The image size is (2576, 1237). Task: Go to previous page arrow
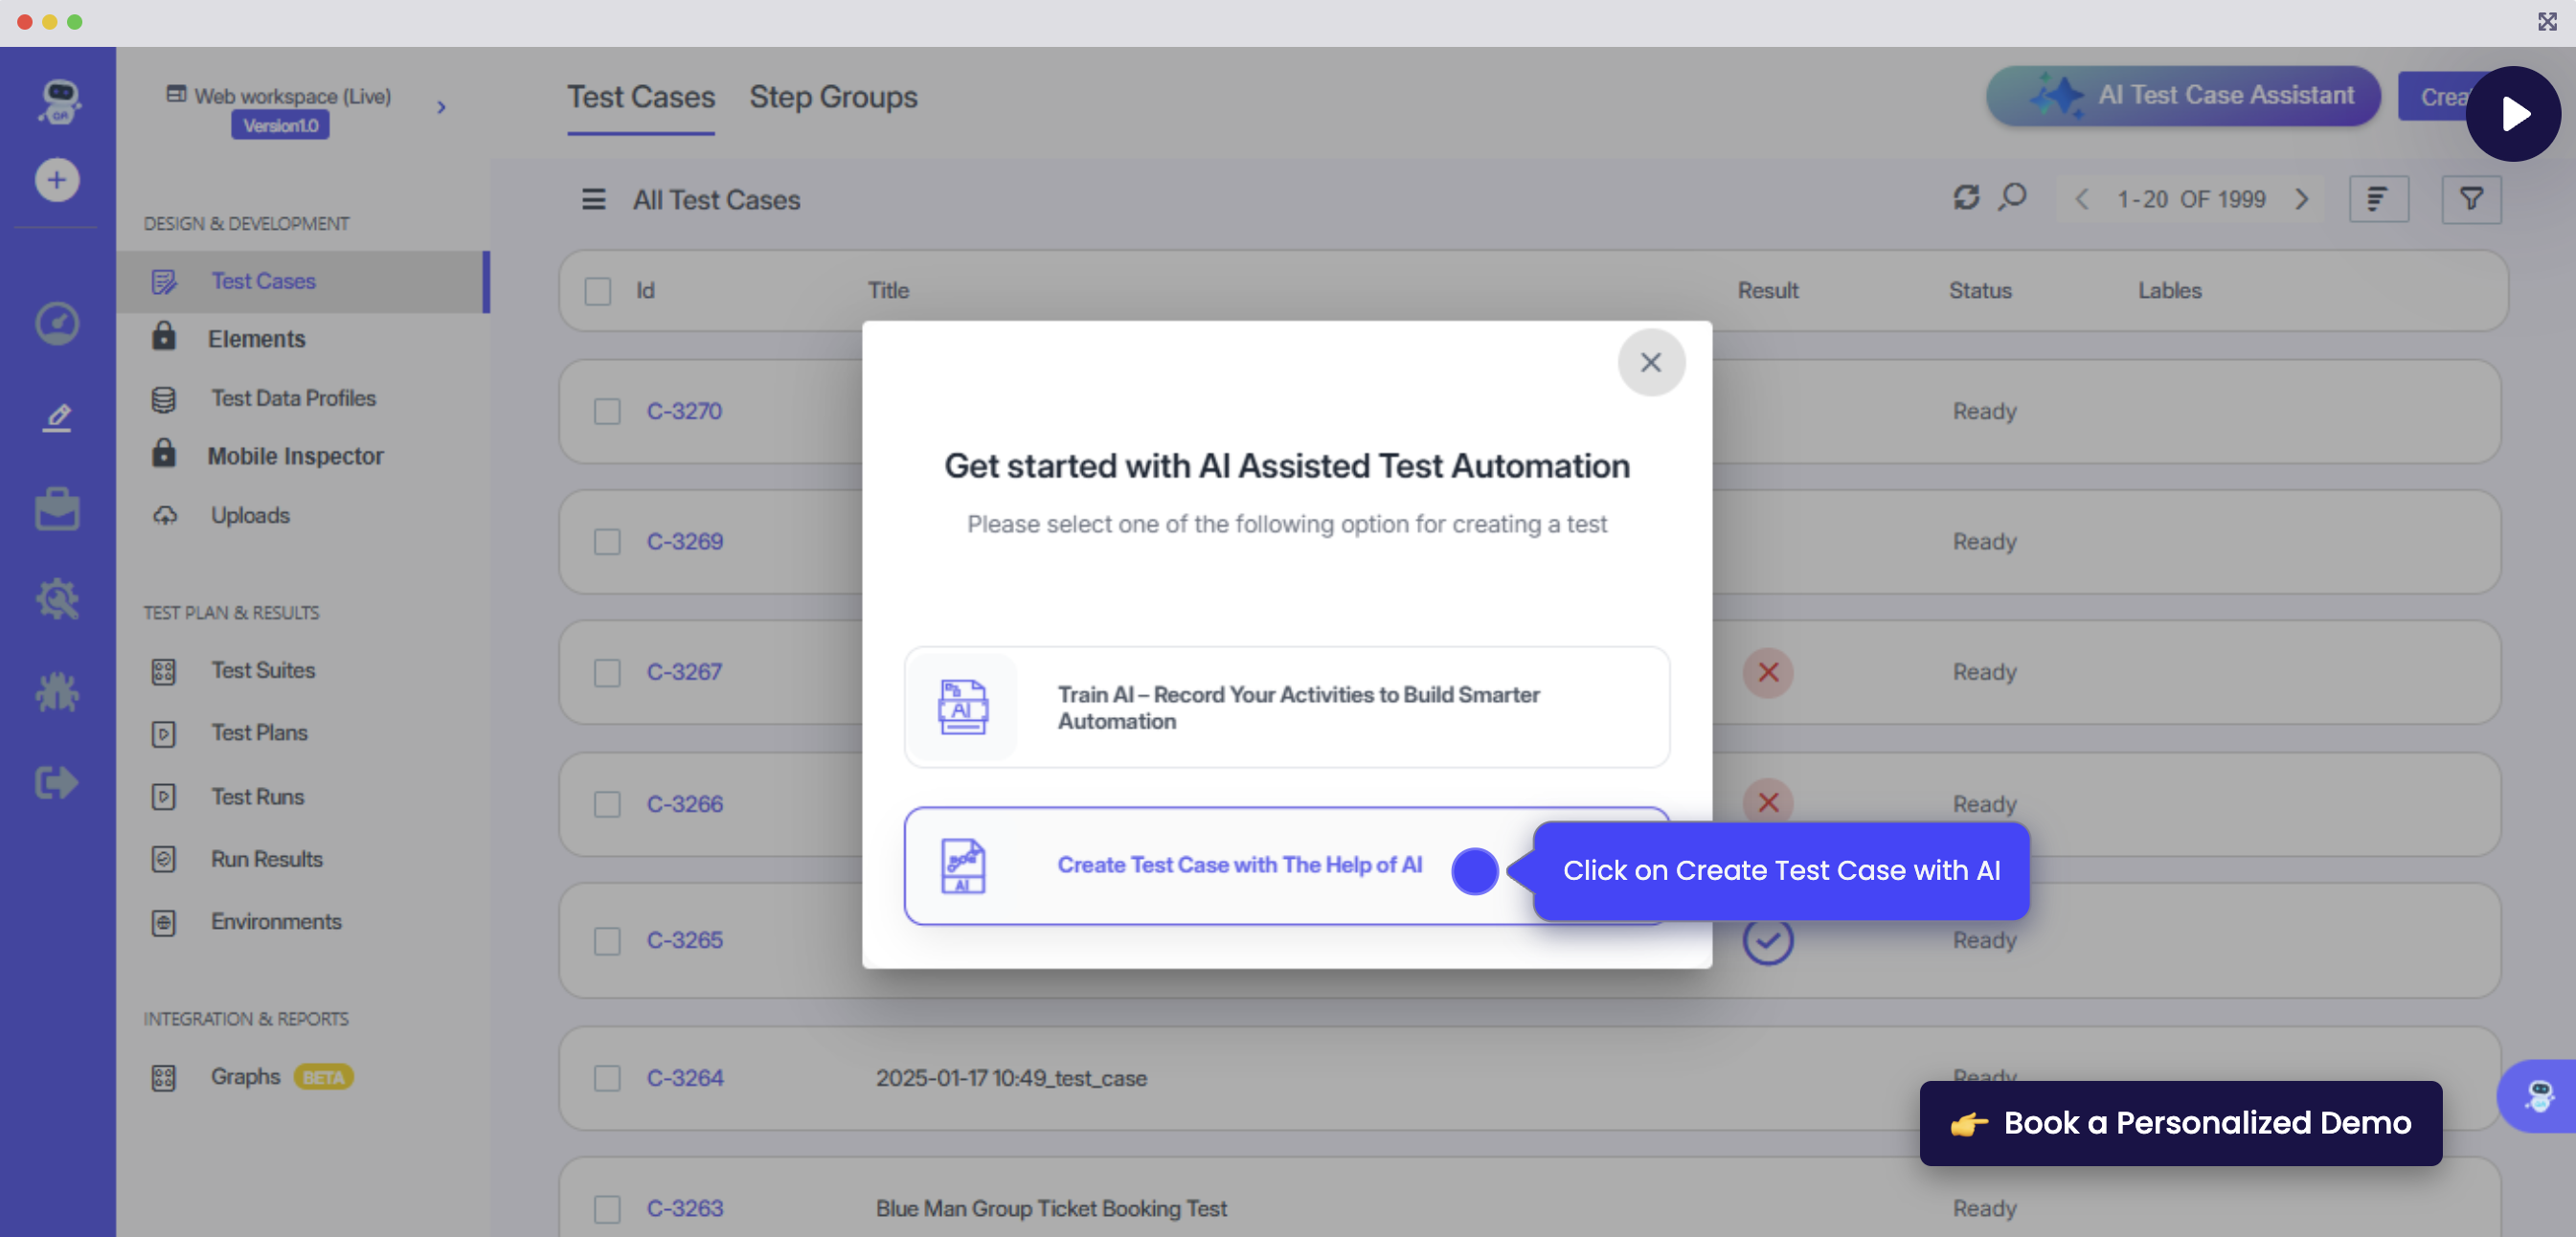click(x=2081, y=199)
